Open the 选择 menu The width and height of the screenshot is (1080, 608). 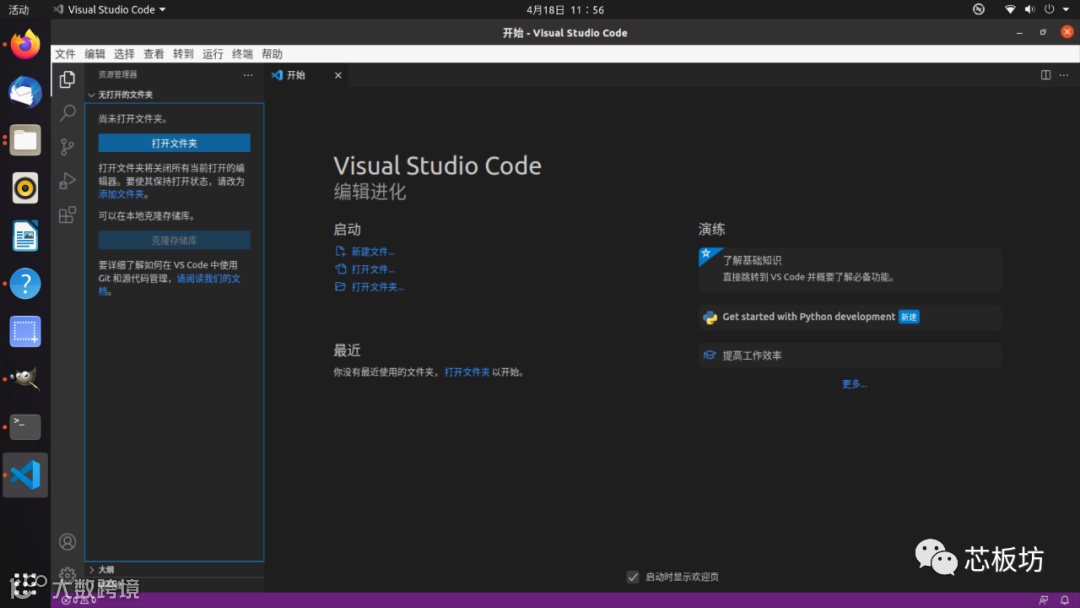click(124, 54)
